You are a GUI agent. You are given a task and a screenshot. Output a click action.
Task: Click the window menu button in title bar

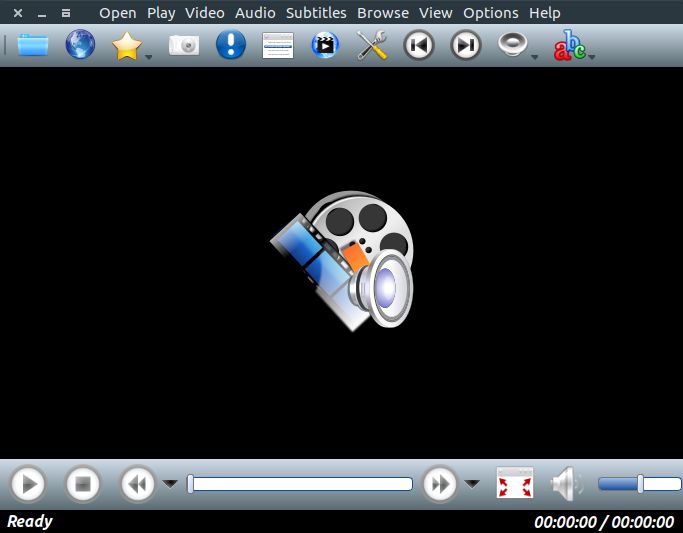(x=66, y=13)
